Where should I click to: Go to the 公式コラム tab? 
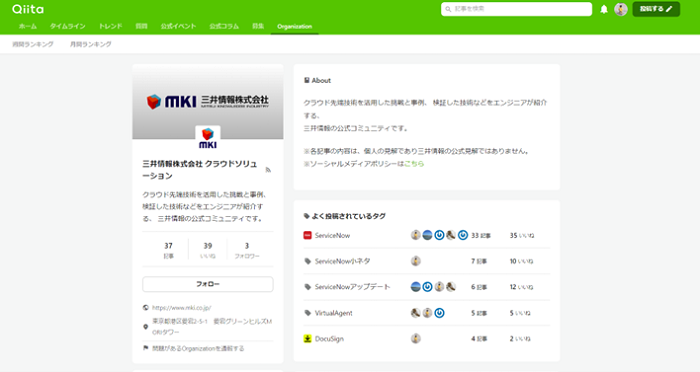point(224,26)
